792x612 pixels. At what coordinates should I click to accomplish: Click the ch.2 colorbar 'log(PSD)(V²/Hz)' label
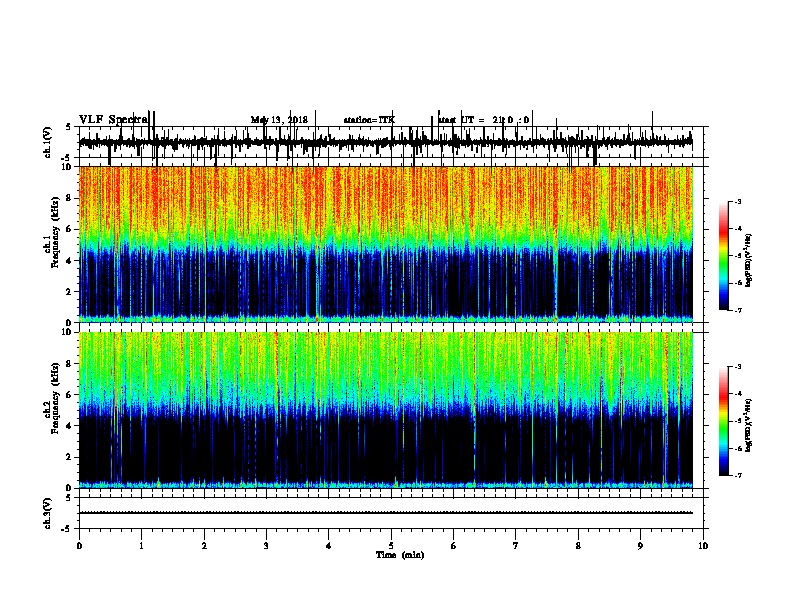[748, 425]
